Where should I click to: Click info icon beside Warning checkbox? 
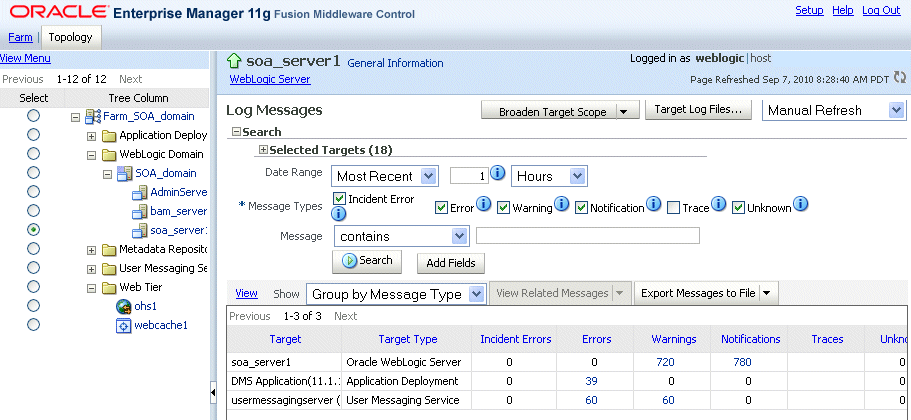pyautogui.click(x=561, y=204)
